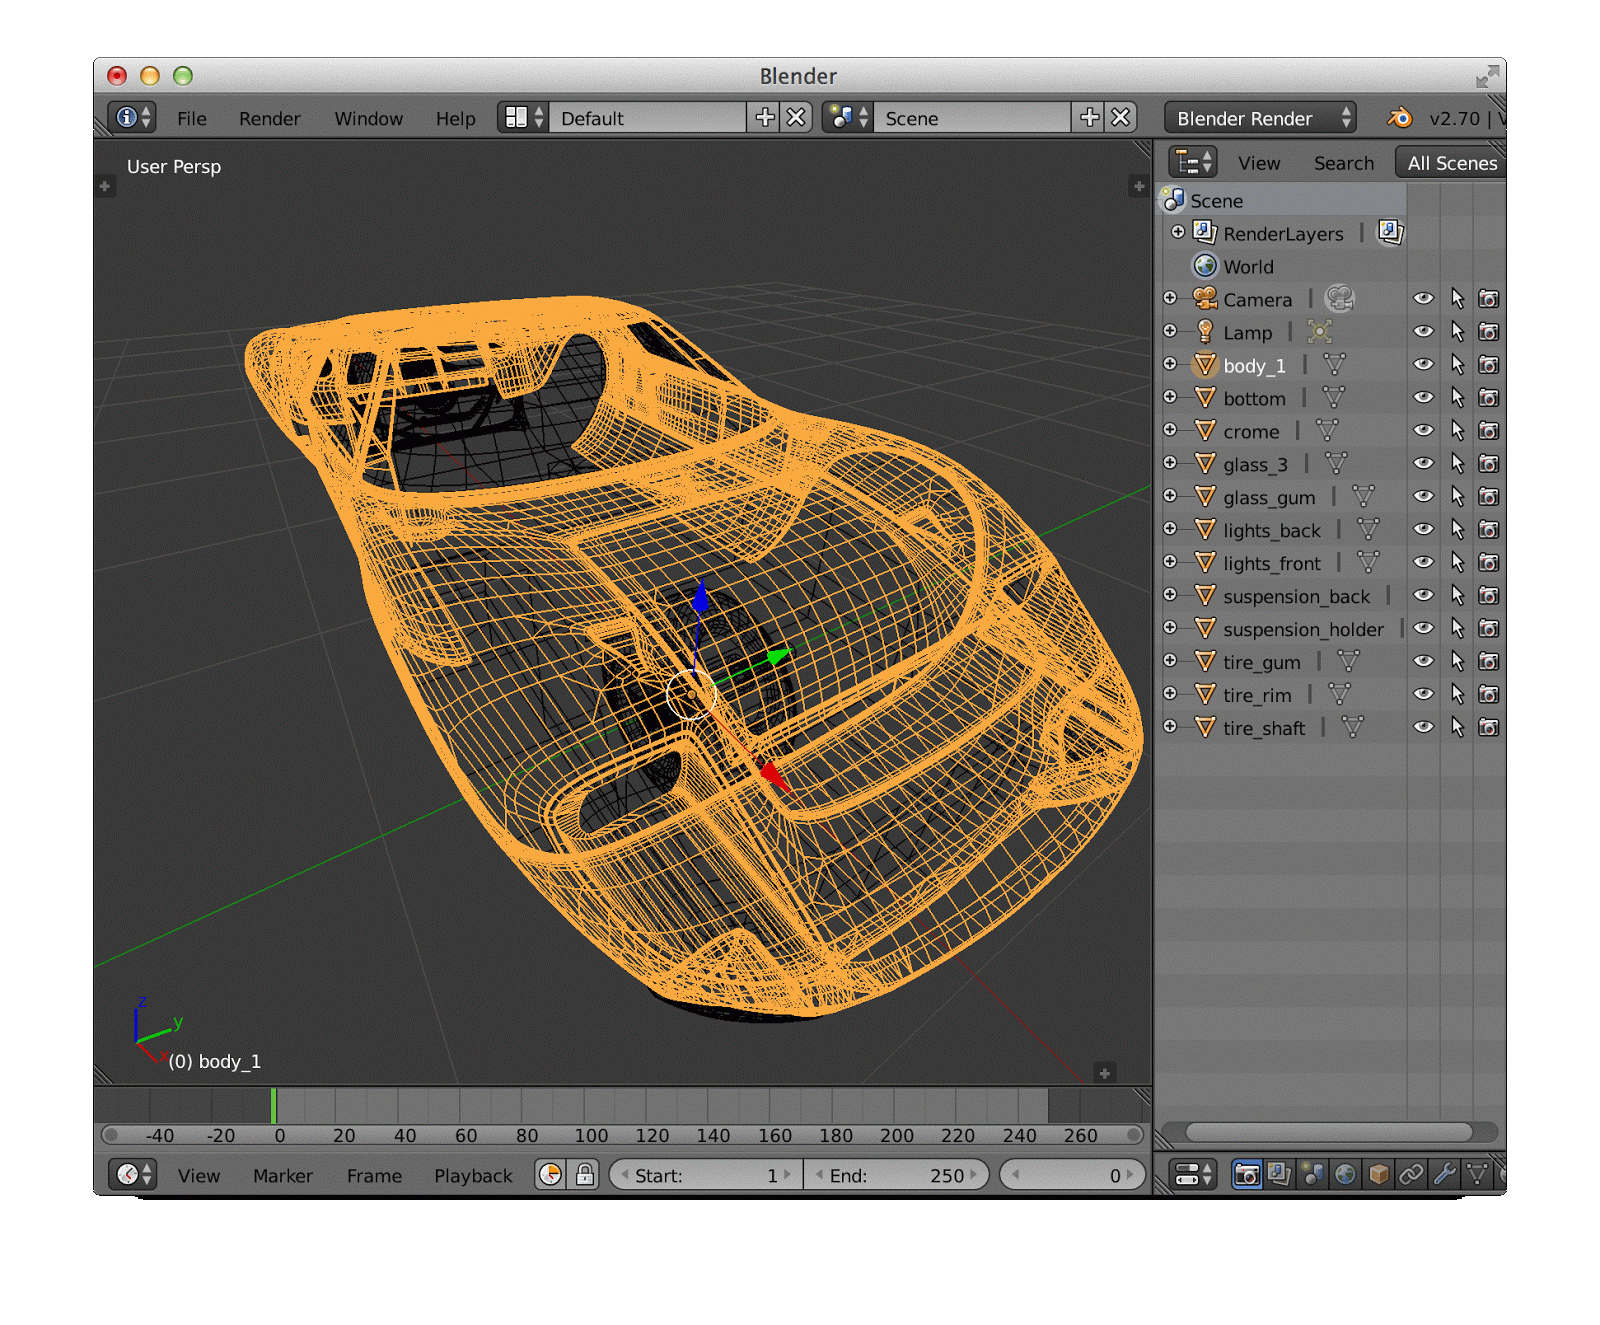Disable rendering for the Camera object

(x=1489, y=299)
